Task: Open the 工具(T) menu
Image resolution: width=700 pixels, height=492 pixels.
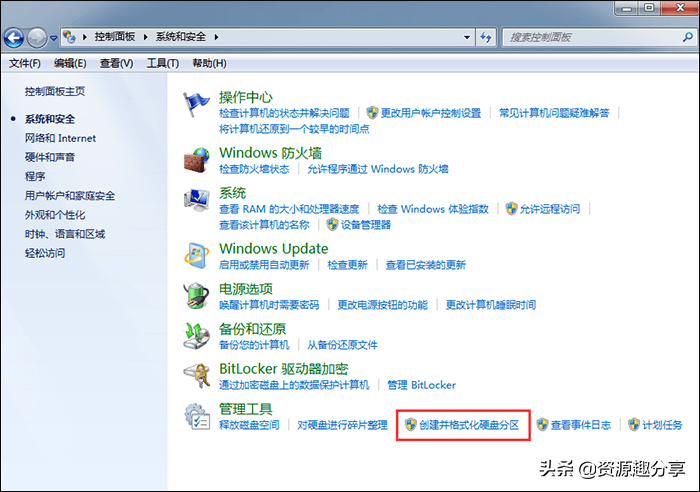Action: click(x=163, y=63)
